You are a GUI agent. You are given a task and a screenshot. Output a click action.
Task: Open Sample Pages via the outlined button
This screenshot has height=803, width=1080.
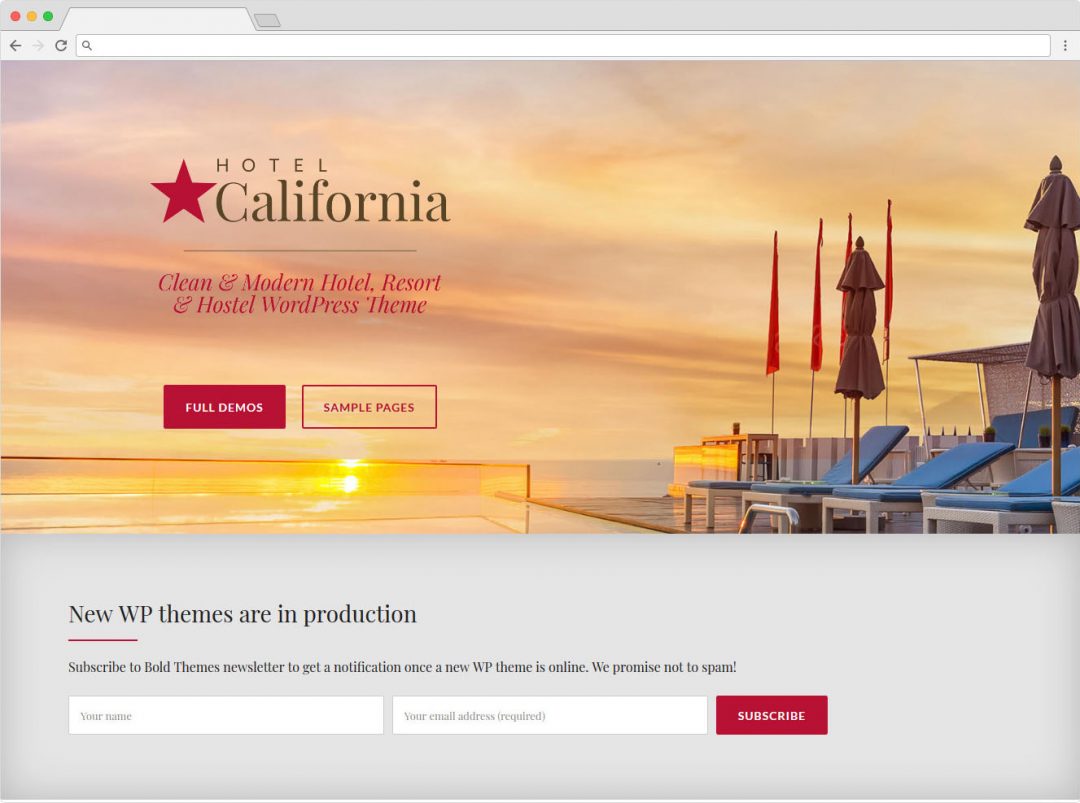(369, 407)
